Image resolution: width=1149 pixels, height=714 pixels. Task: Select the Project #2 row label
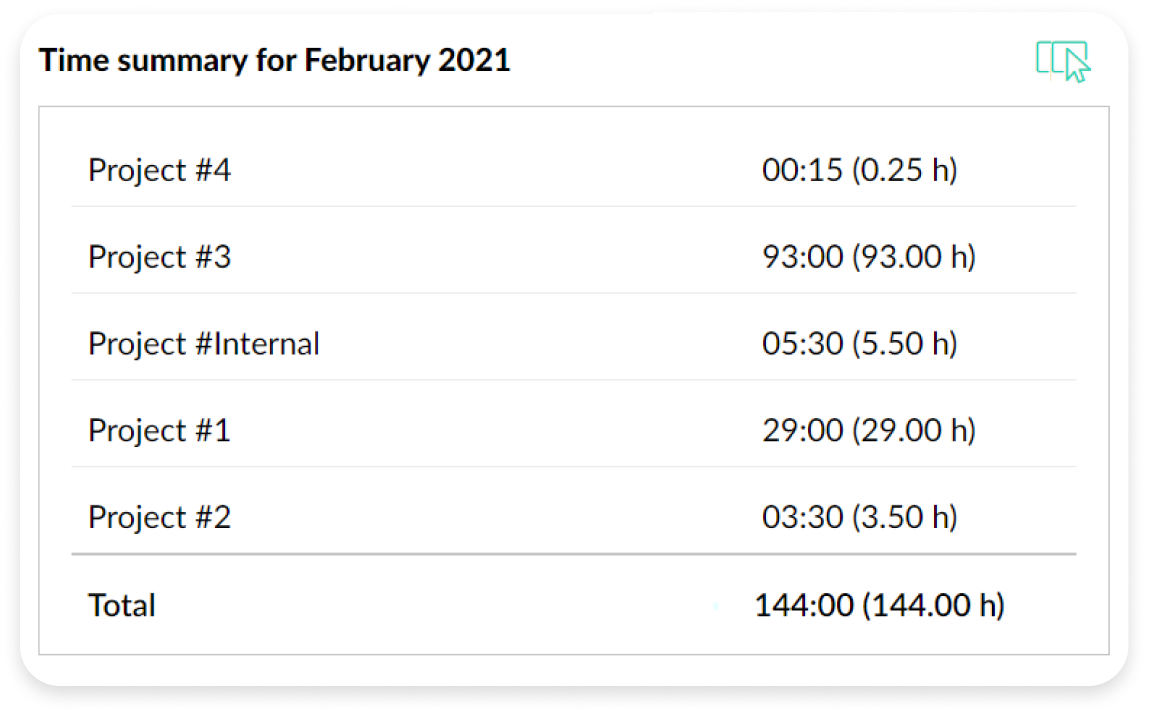click(x=159, y=517)
